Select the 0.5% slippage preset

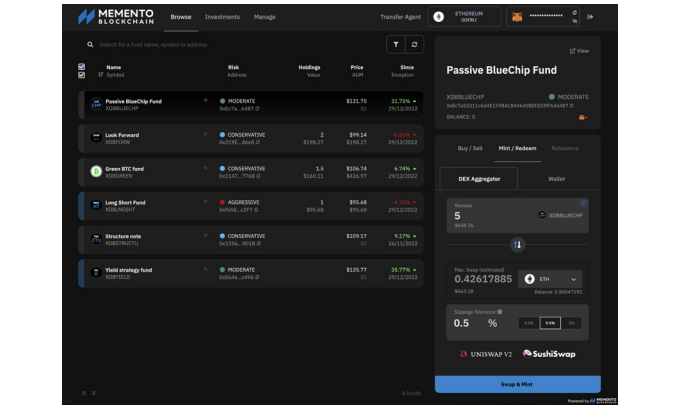549,323
